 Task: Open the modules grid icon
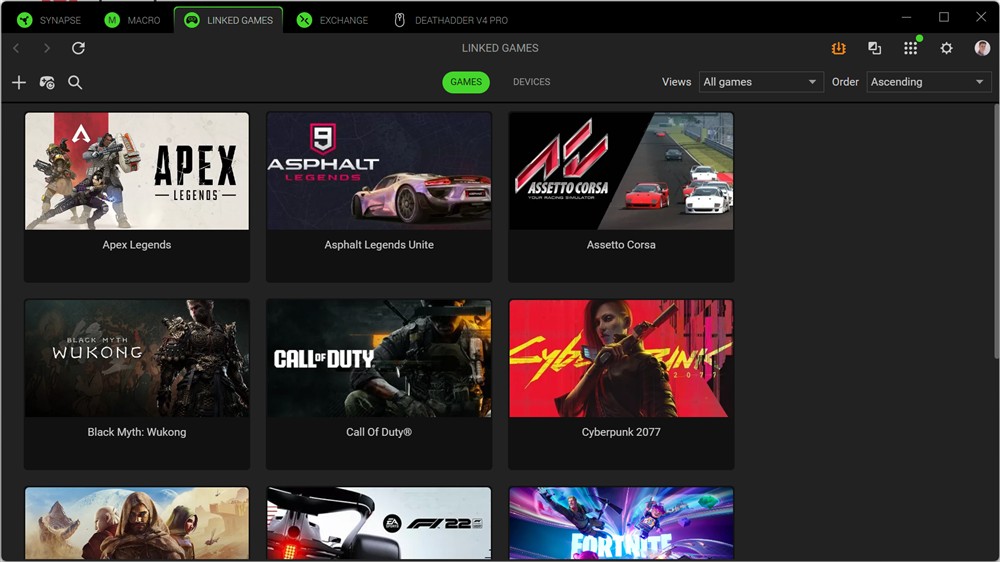910,48
